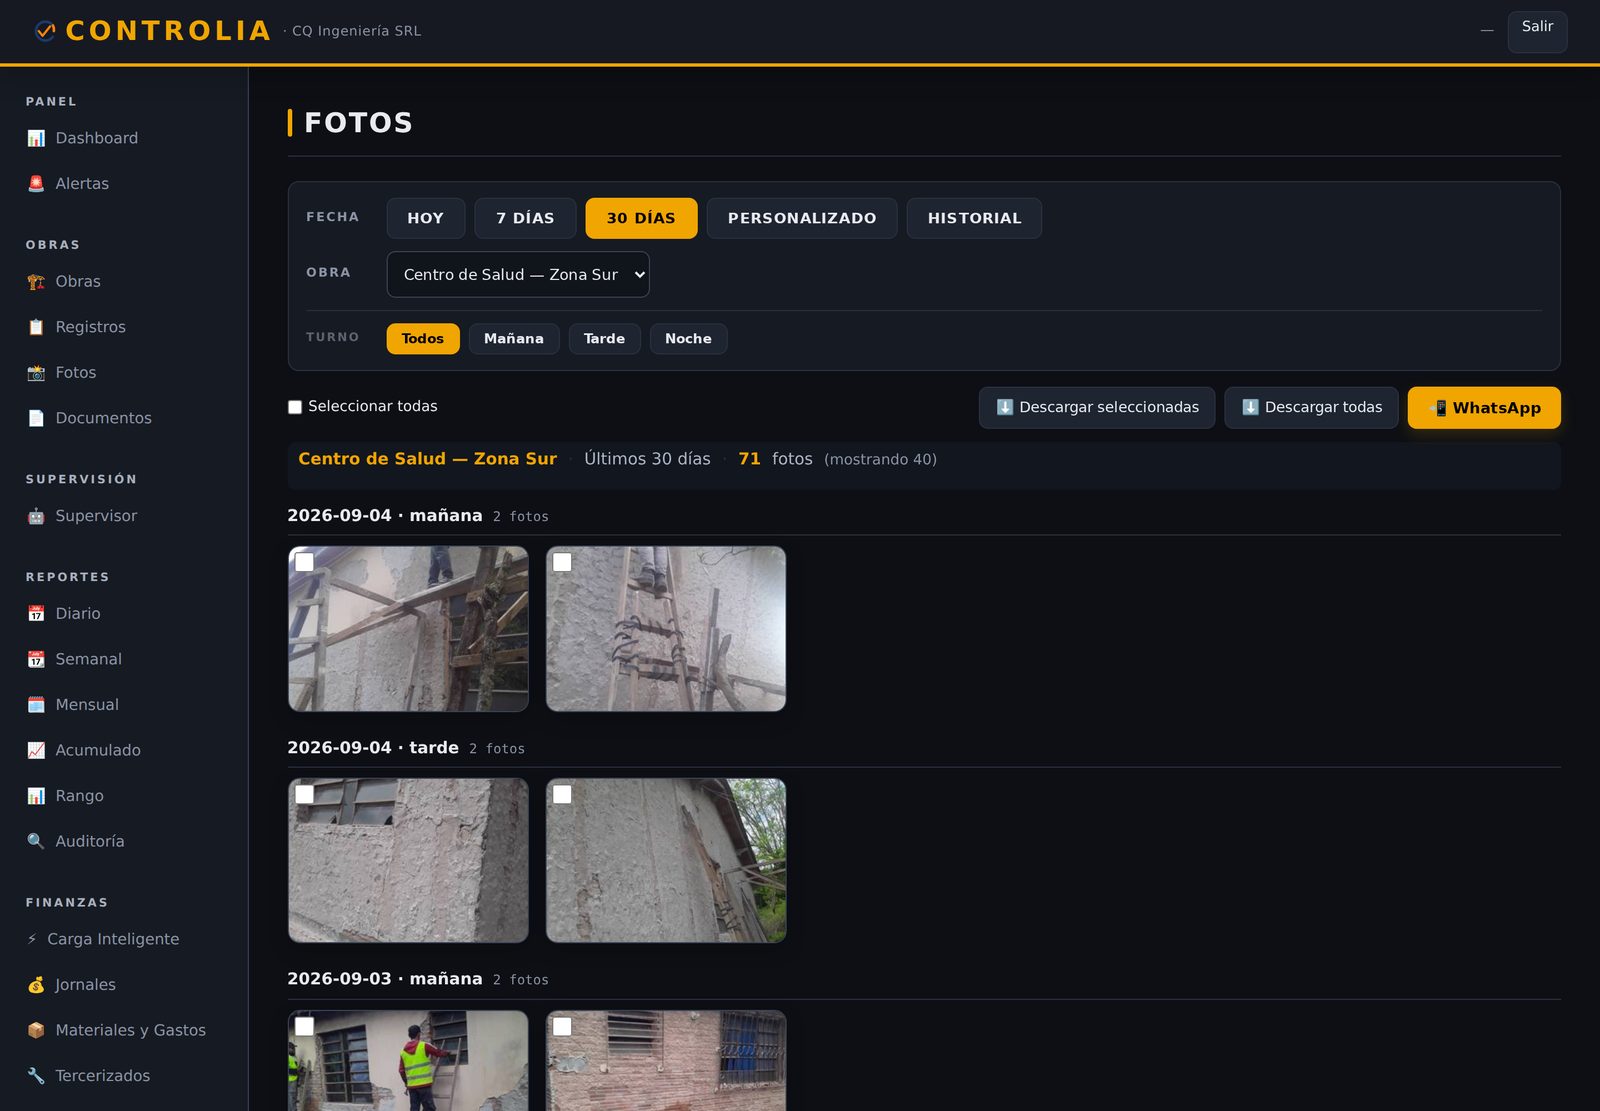Check second photo of 2026-09-04 tarde
The height and width of the screenshot is (1111, 1600).
click(x=563, y=794)
